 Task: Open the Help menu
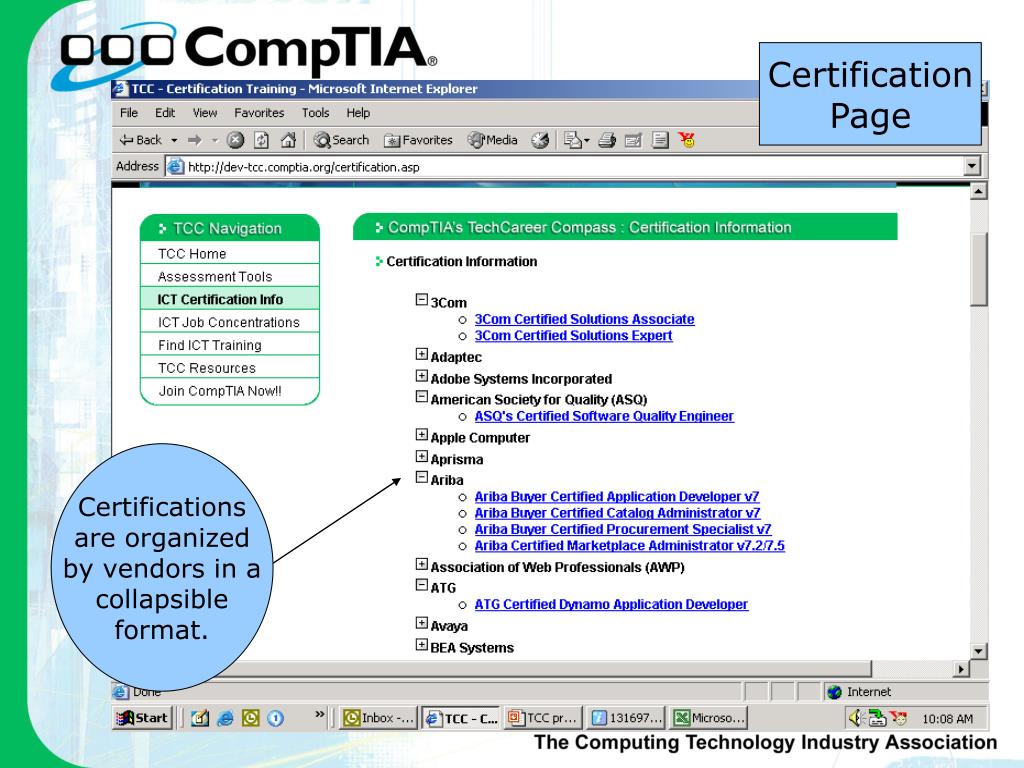(358, 113)
